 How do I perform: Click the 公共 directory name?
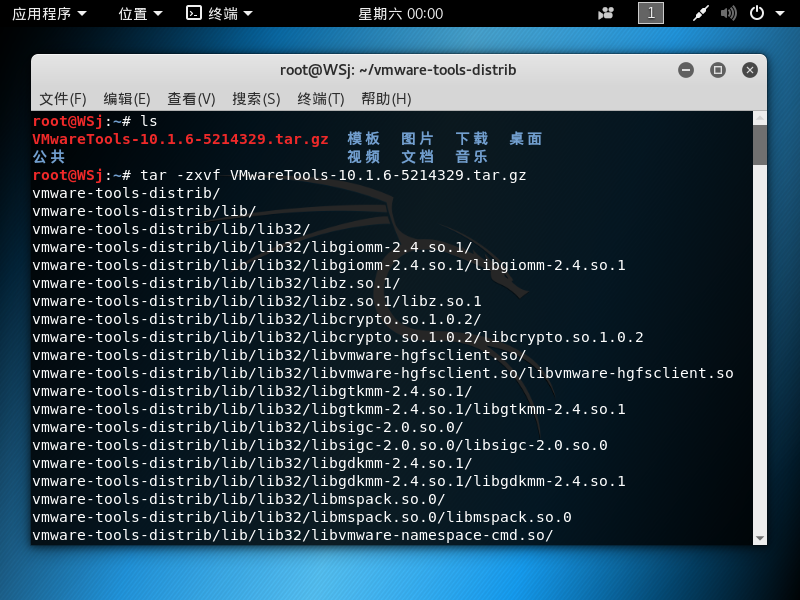click(x=49, y=157)
